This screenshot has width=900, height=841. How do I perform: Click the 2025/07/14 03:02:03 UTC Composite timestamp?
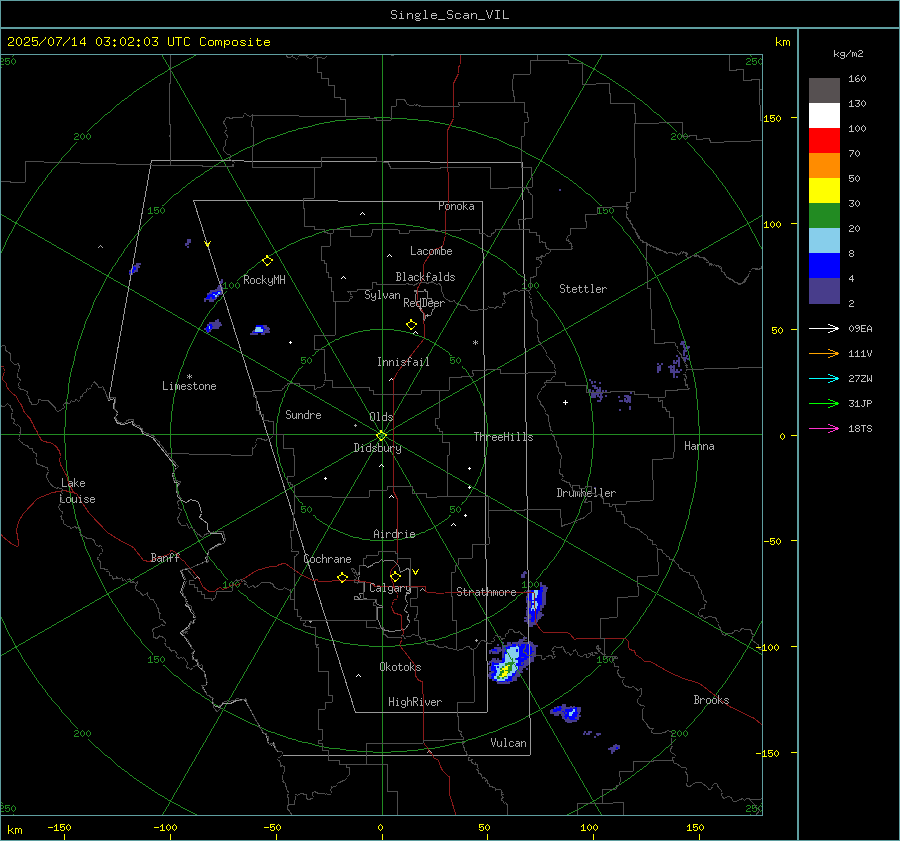(138, 42)
